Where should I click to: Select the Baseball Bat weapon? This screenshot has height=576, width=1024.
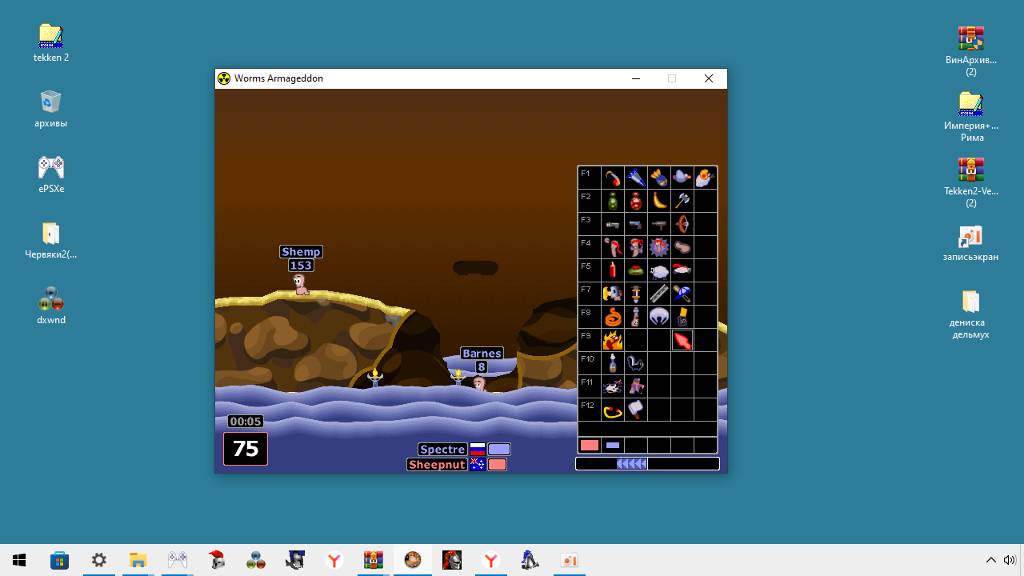click(x=682, y=294)
